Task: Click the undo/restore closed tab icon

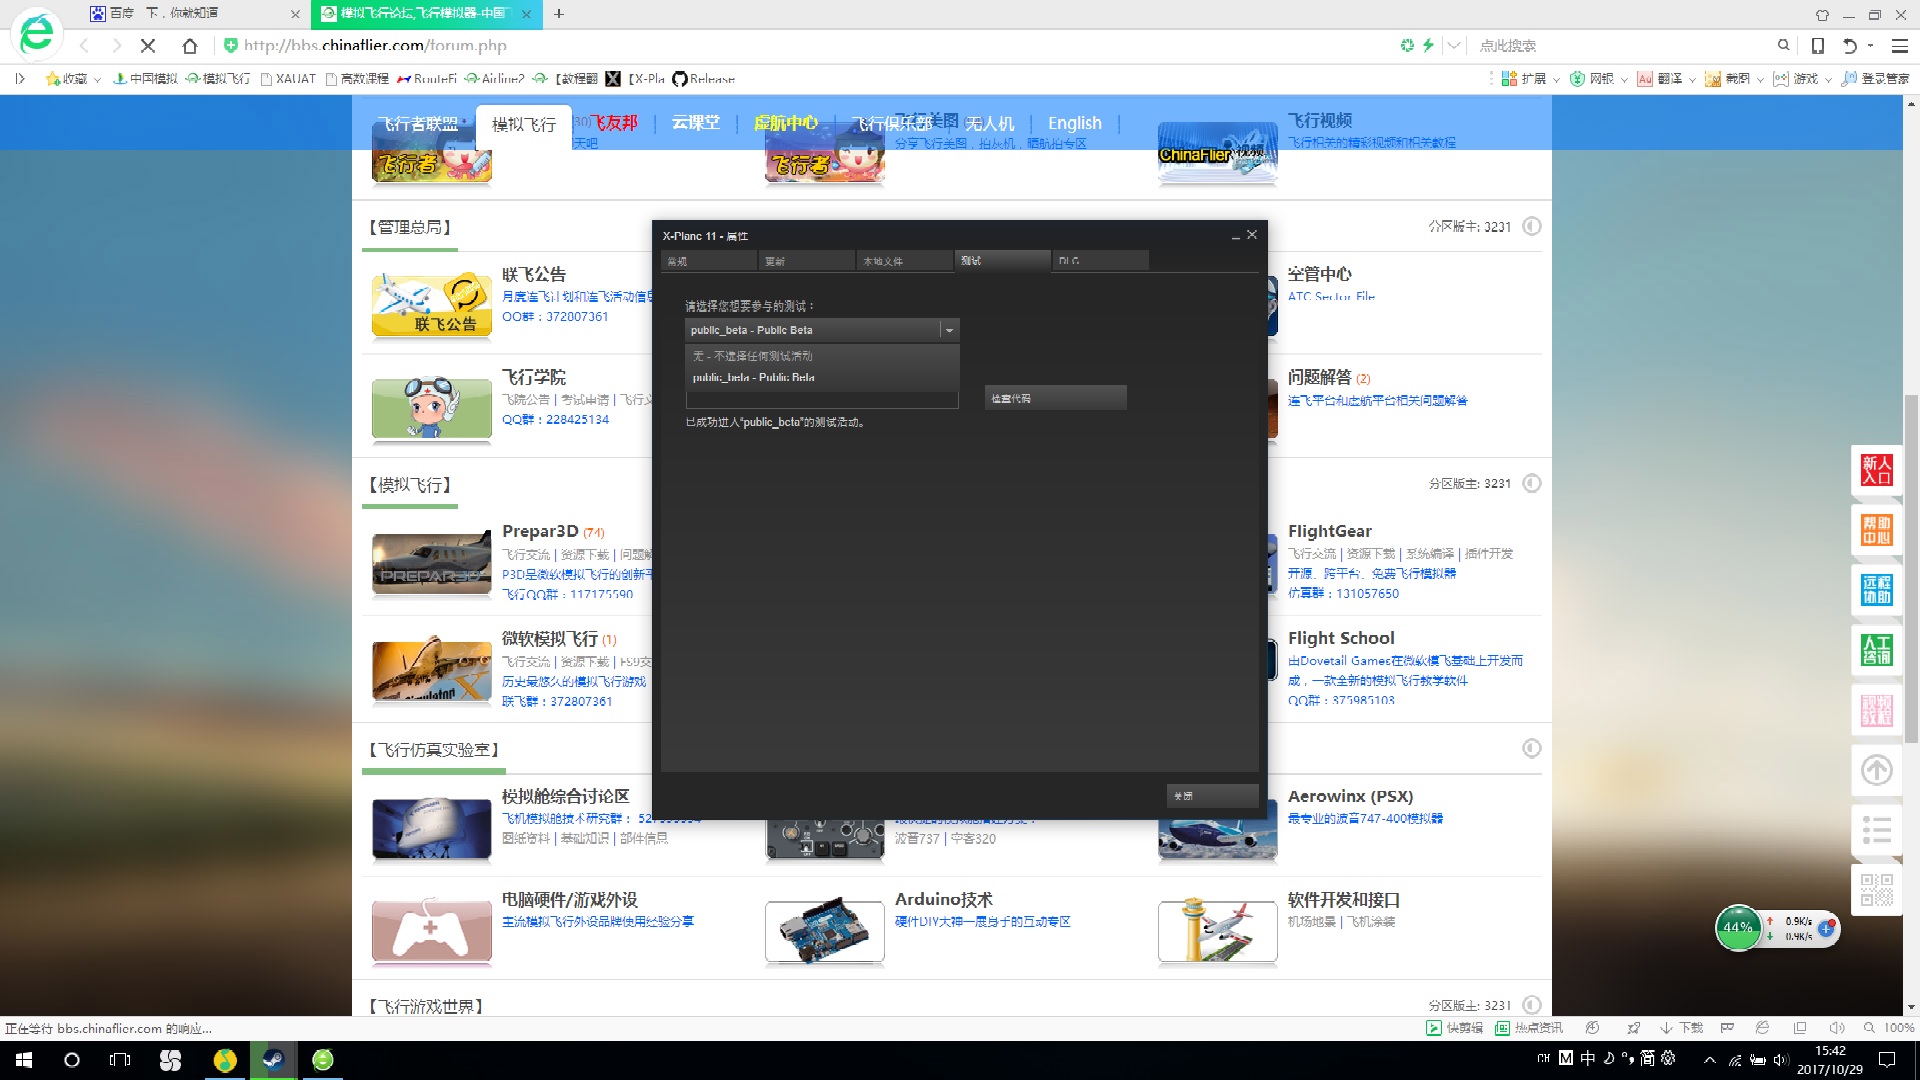Action: 1850,45
